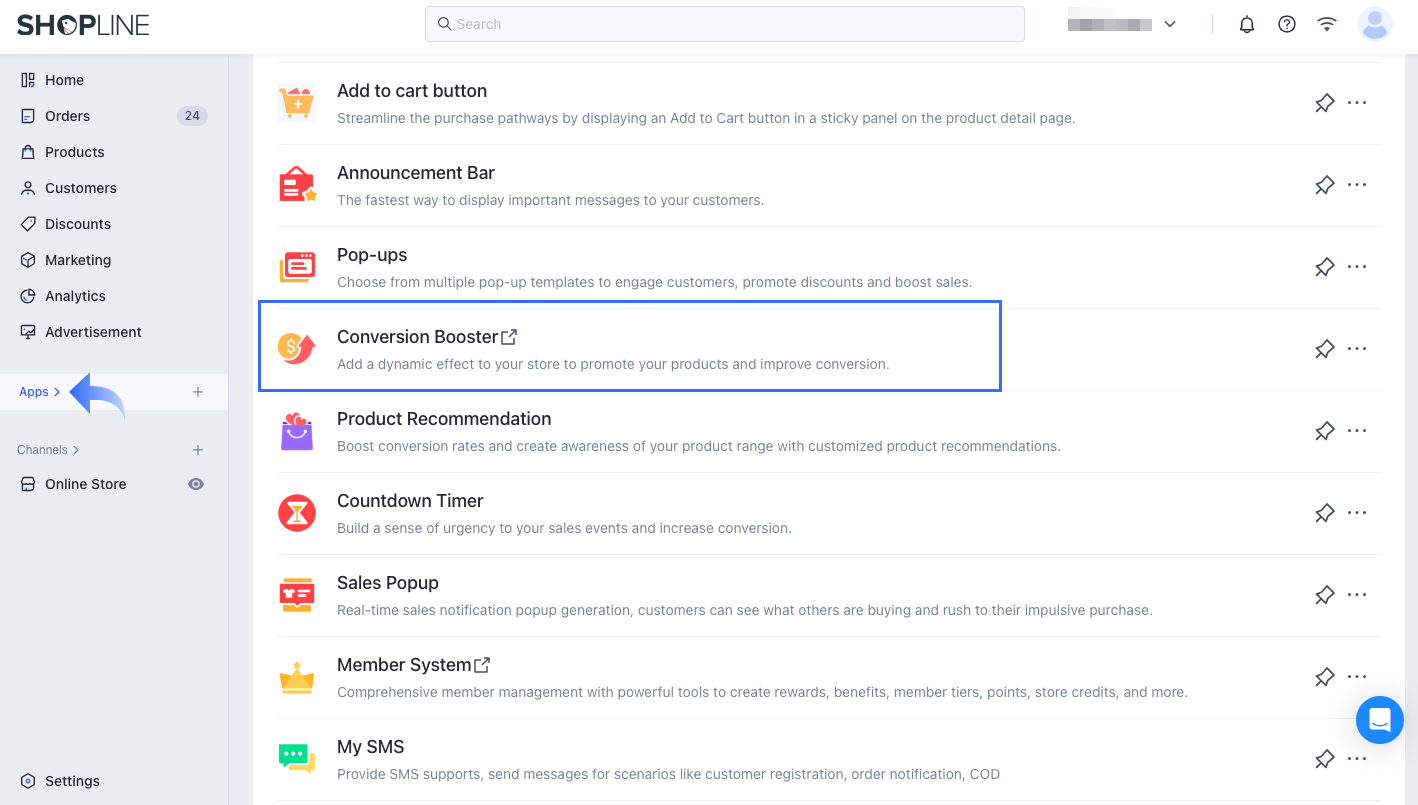Screen dimensions: 1418x805
Task: Click the My SMS message icon
Action: [x=297, y=758]
